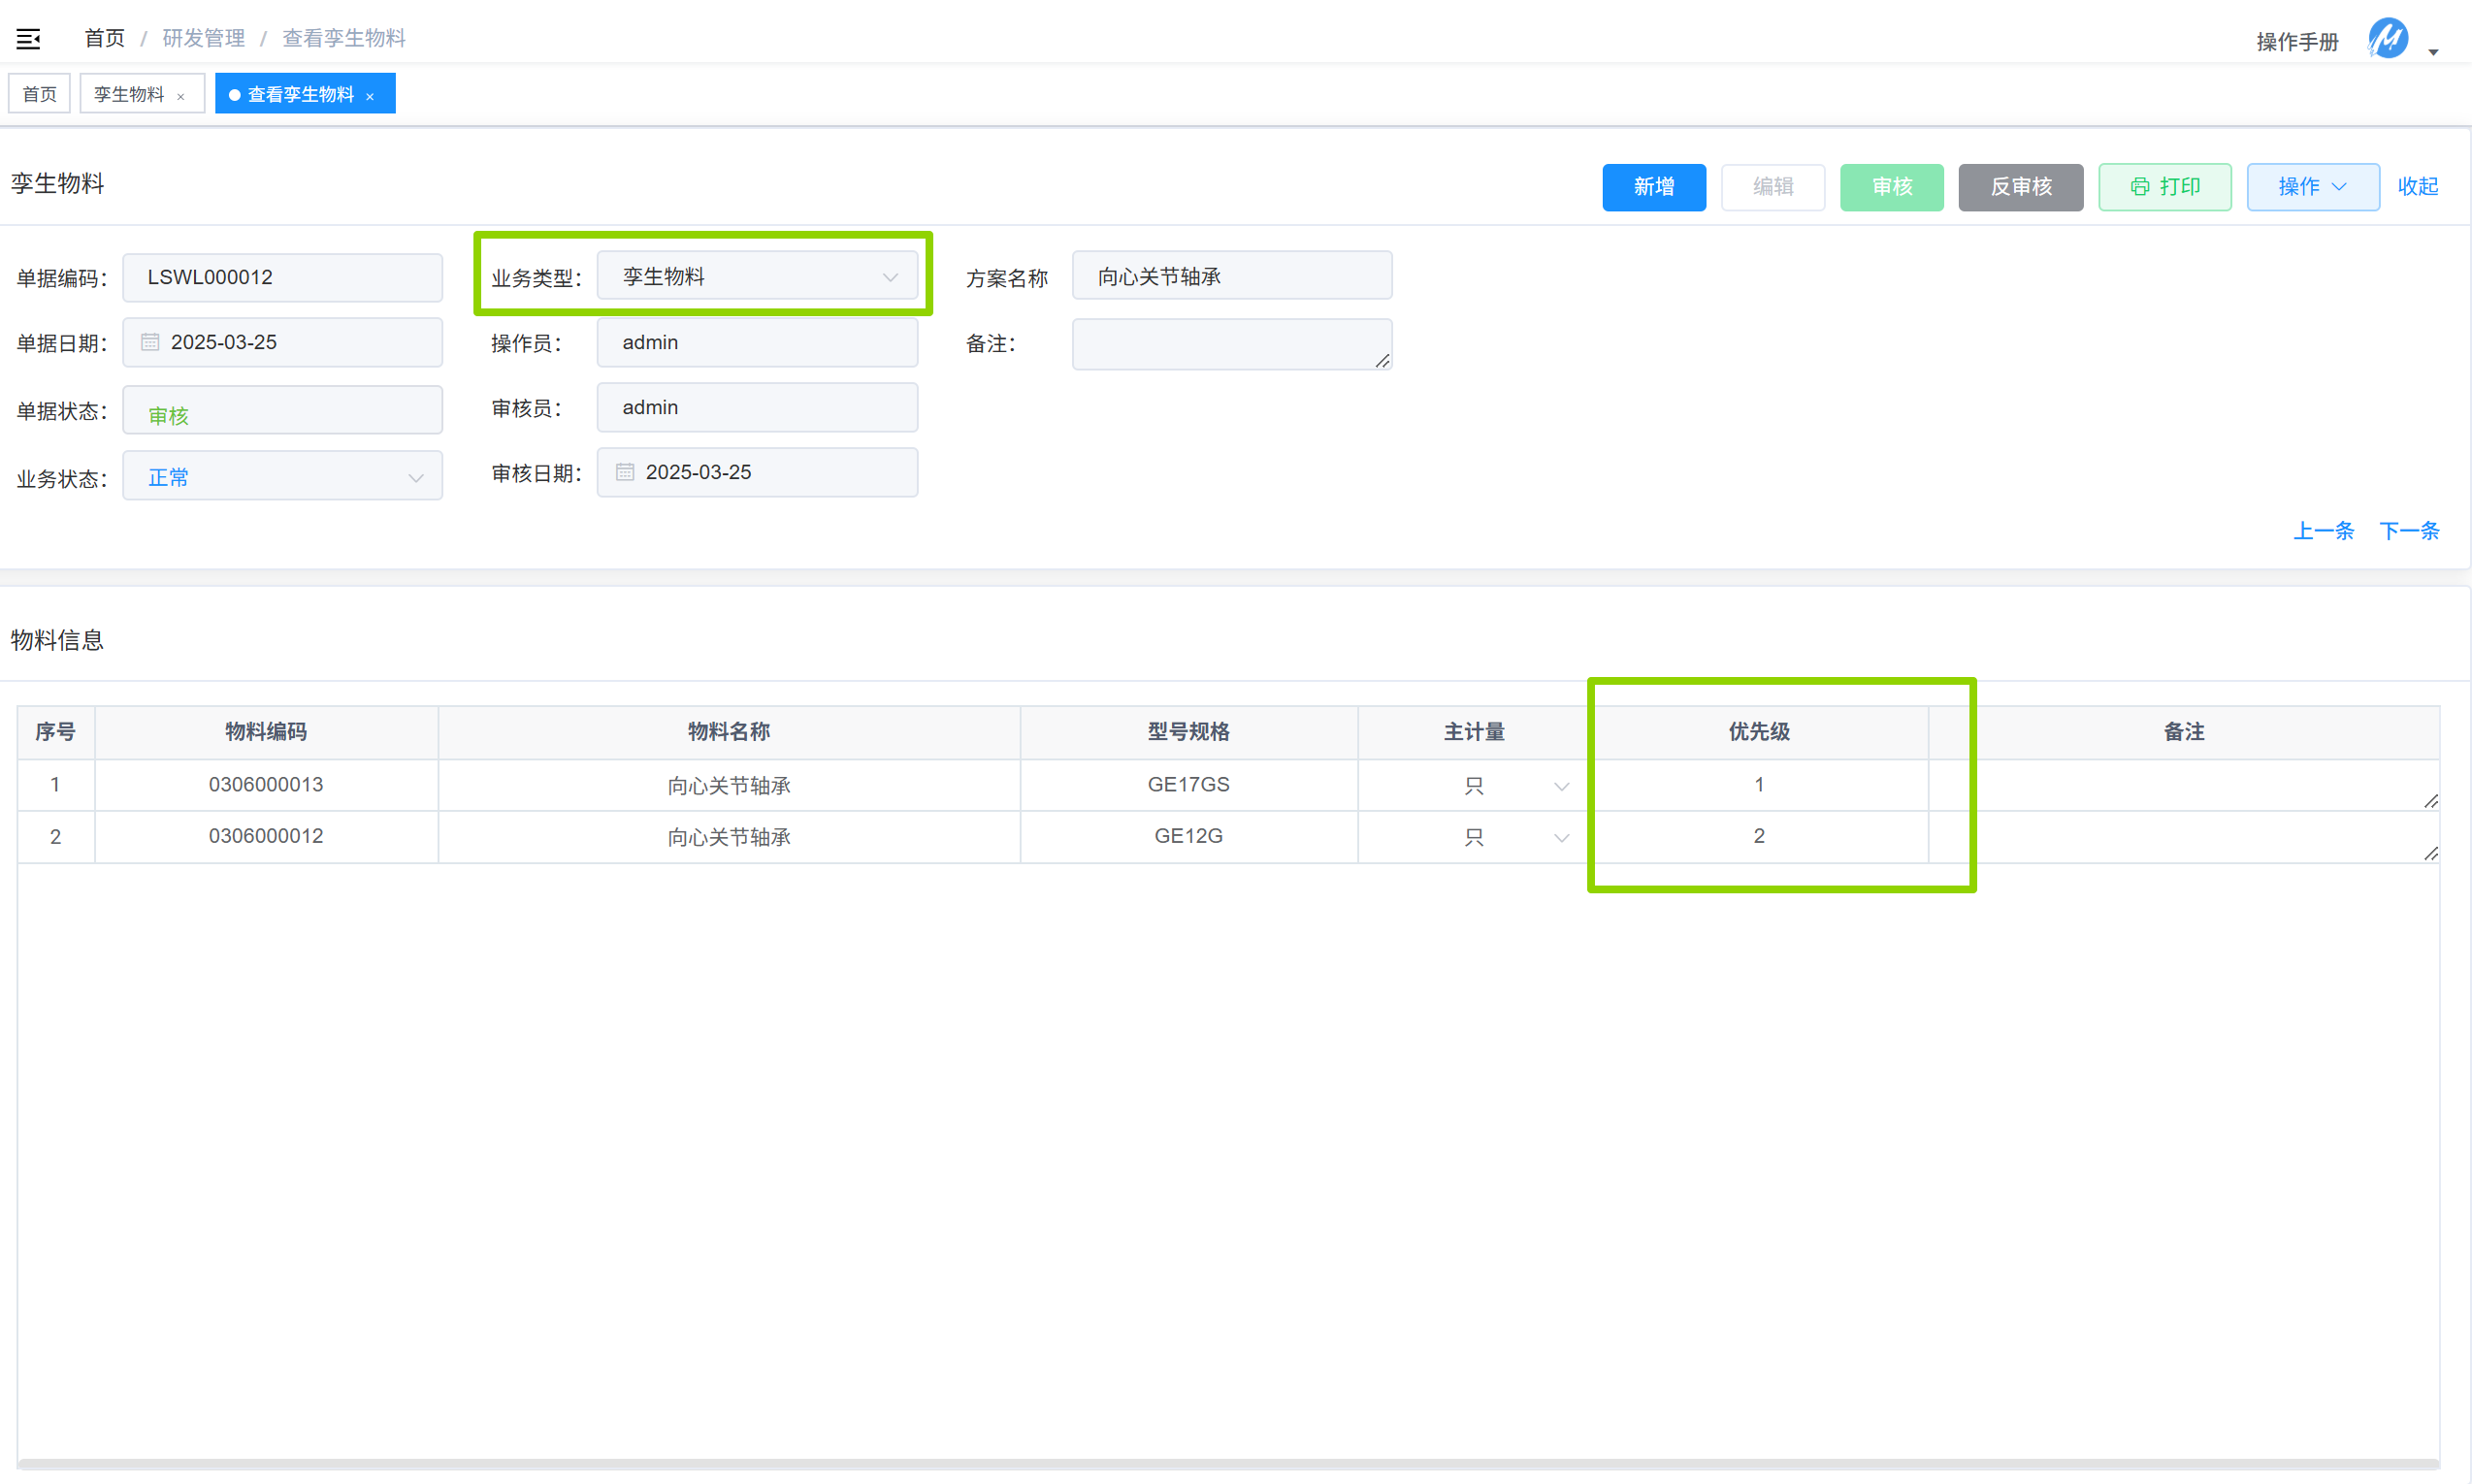Click the 反审核 button
Image resolution: width=2472 pixels, height=1484 pixels.
(2020, 187)
